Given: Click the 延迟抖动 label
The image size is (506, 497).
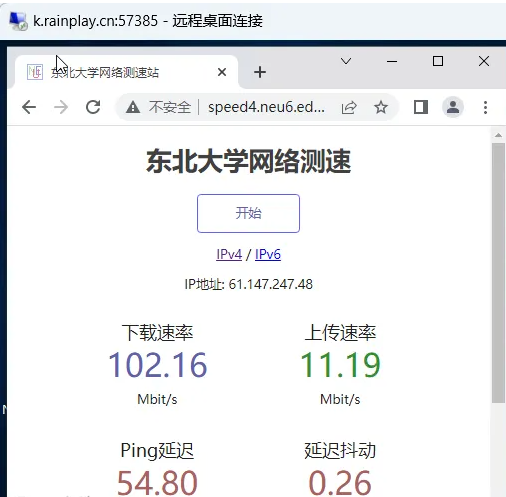Looking at the screenshot, I should click(x=340, y=451).
